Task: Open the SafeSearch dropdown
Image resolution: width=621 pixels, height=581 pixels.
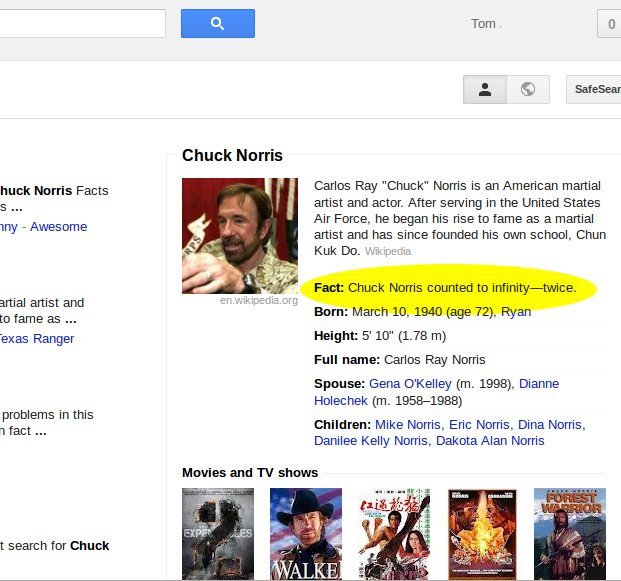Action: 594,90
